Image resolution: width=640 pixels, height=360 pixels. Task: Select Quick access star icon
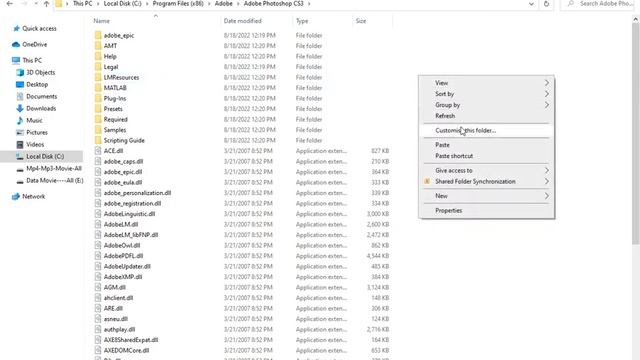(x=16, y=29)
